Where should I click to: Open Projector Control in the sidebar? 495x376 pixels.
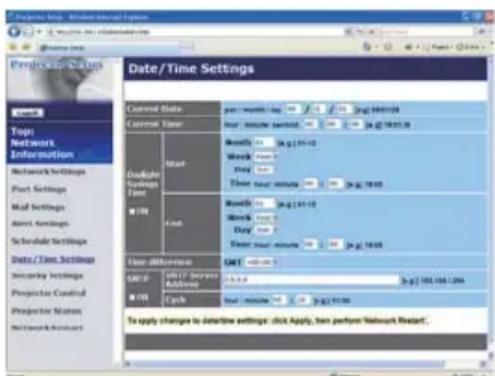pos(49,293)
